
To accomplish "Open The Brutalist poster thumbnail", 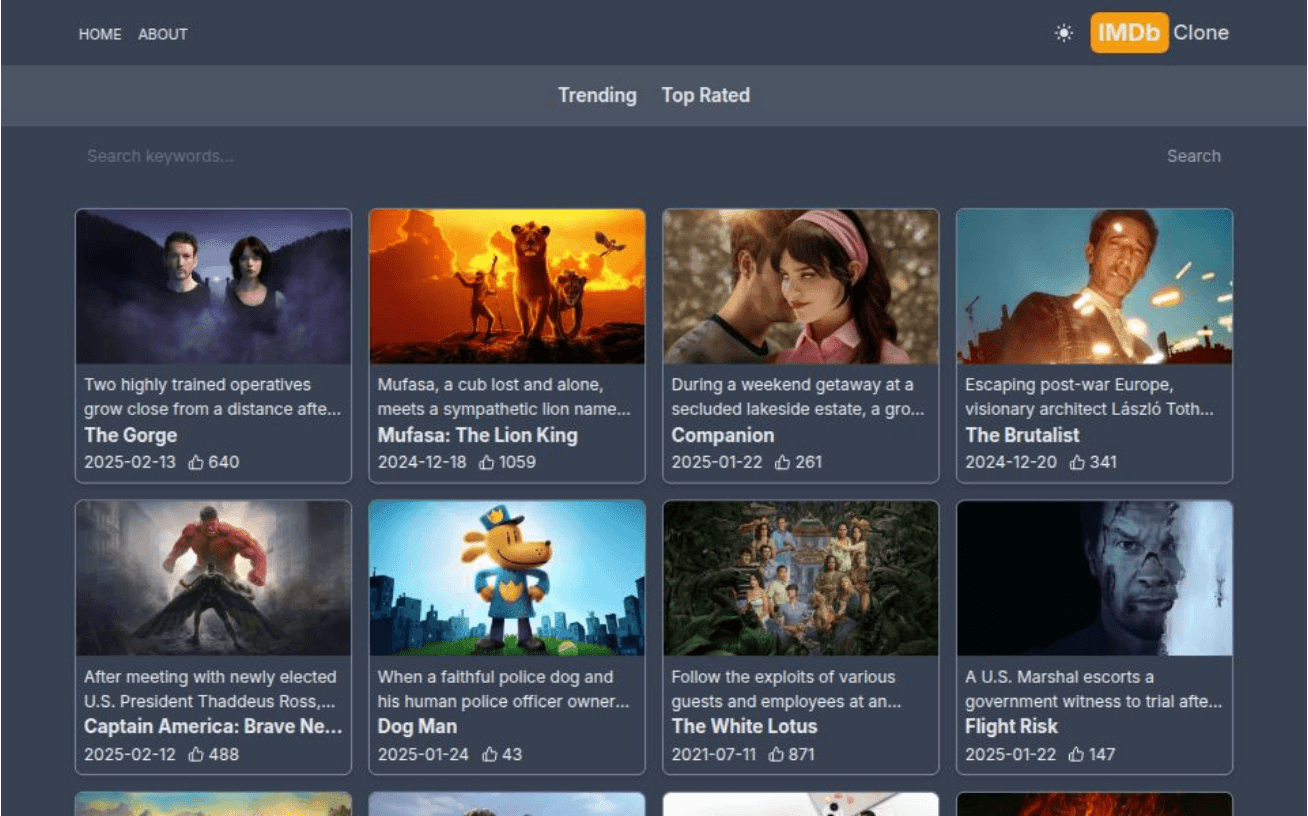I will pyautogui.click(x=1095, y=286).
